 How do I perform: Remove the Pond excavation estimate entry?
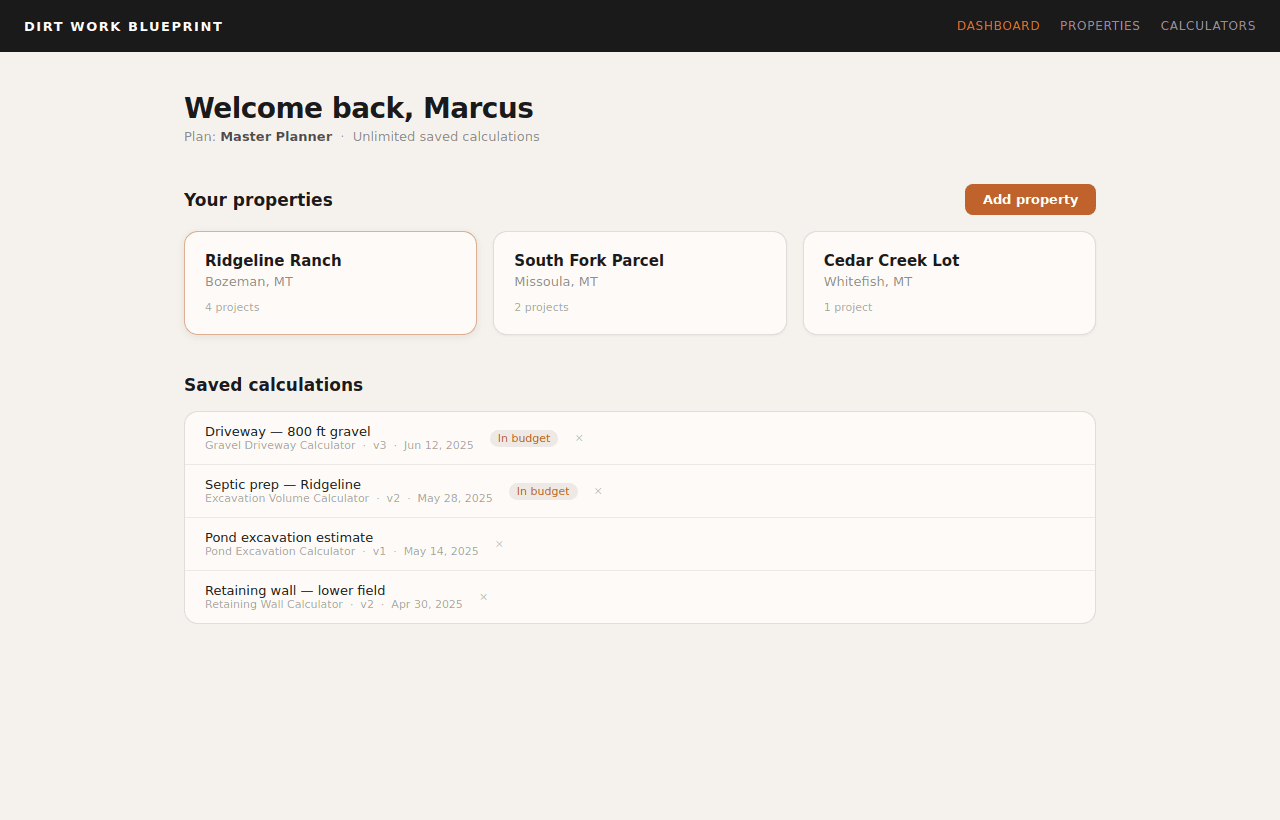tap(499, 544)
